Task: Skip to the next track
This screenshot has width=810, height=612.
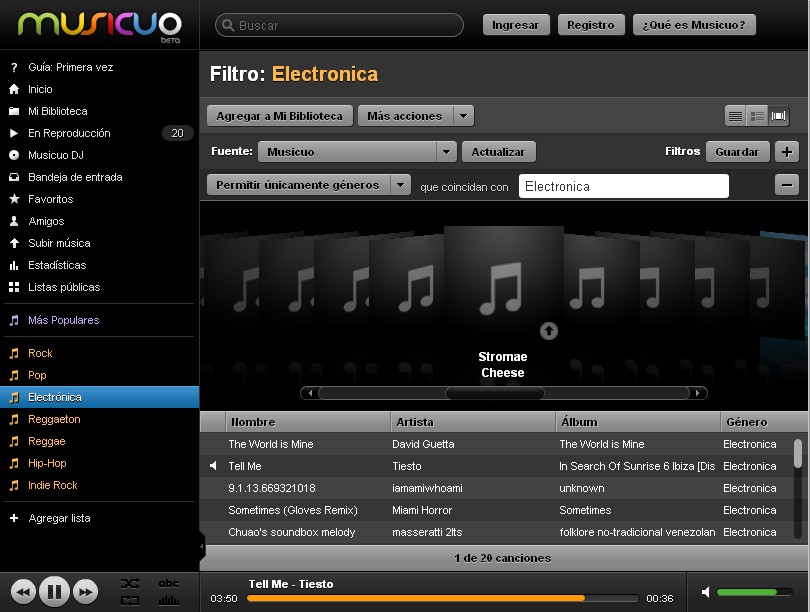Action: click(x=85, y=592)
